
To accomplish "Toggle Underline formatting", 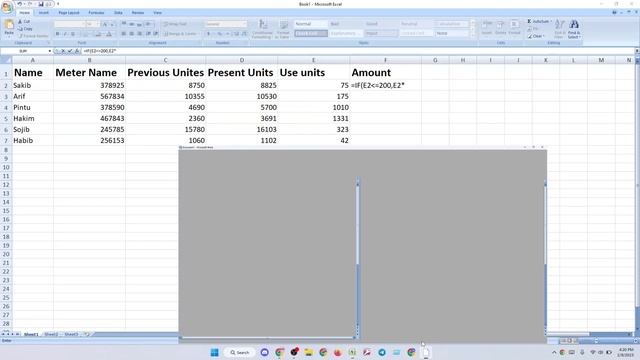I will 73,34.
